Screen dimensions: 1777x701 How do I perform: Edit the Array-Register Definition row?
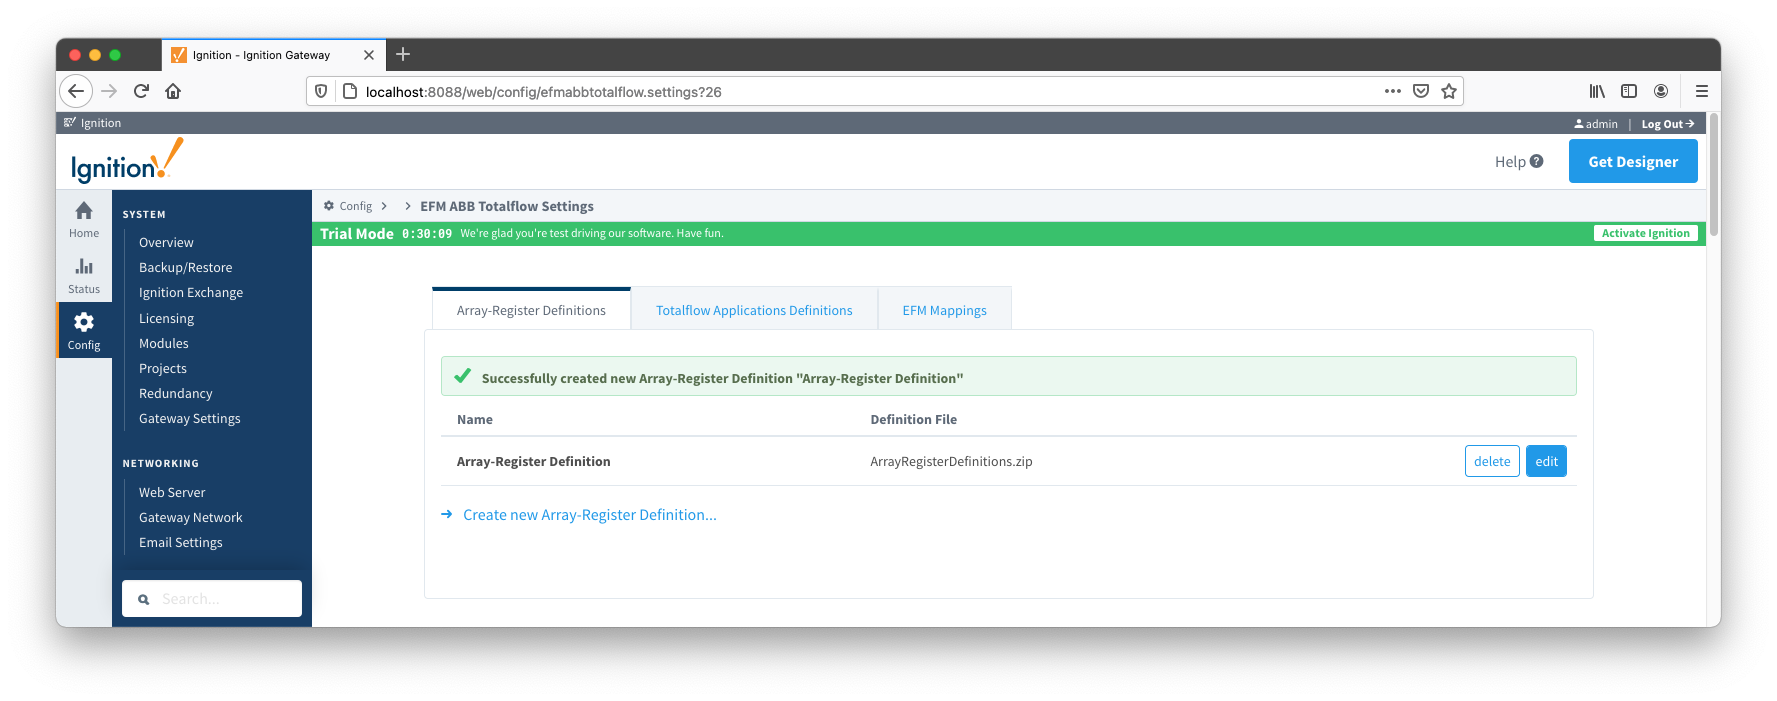click(x=1546, y=461)
